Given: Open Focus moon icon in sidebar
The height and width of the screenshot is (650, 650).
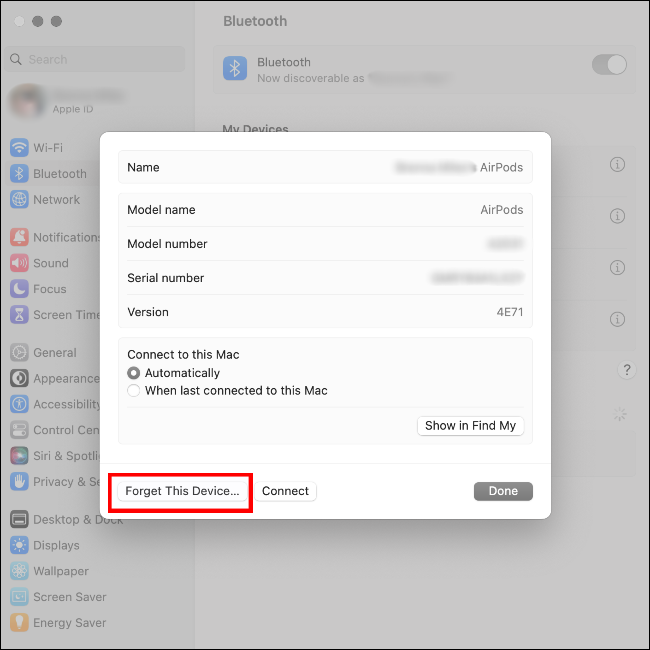Looking at the screenshot, I should click(19, 289).
